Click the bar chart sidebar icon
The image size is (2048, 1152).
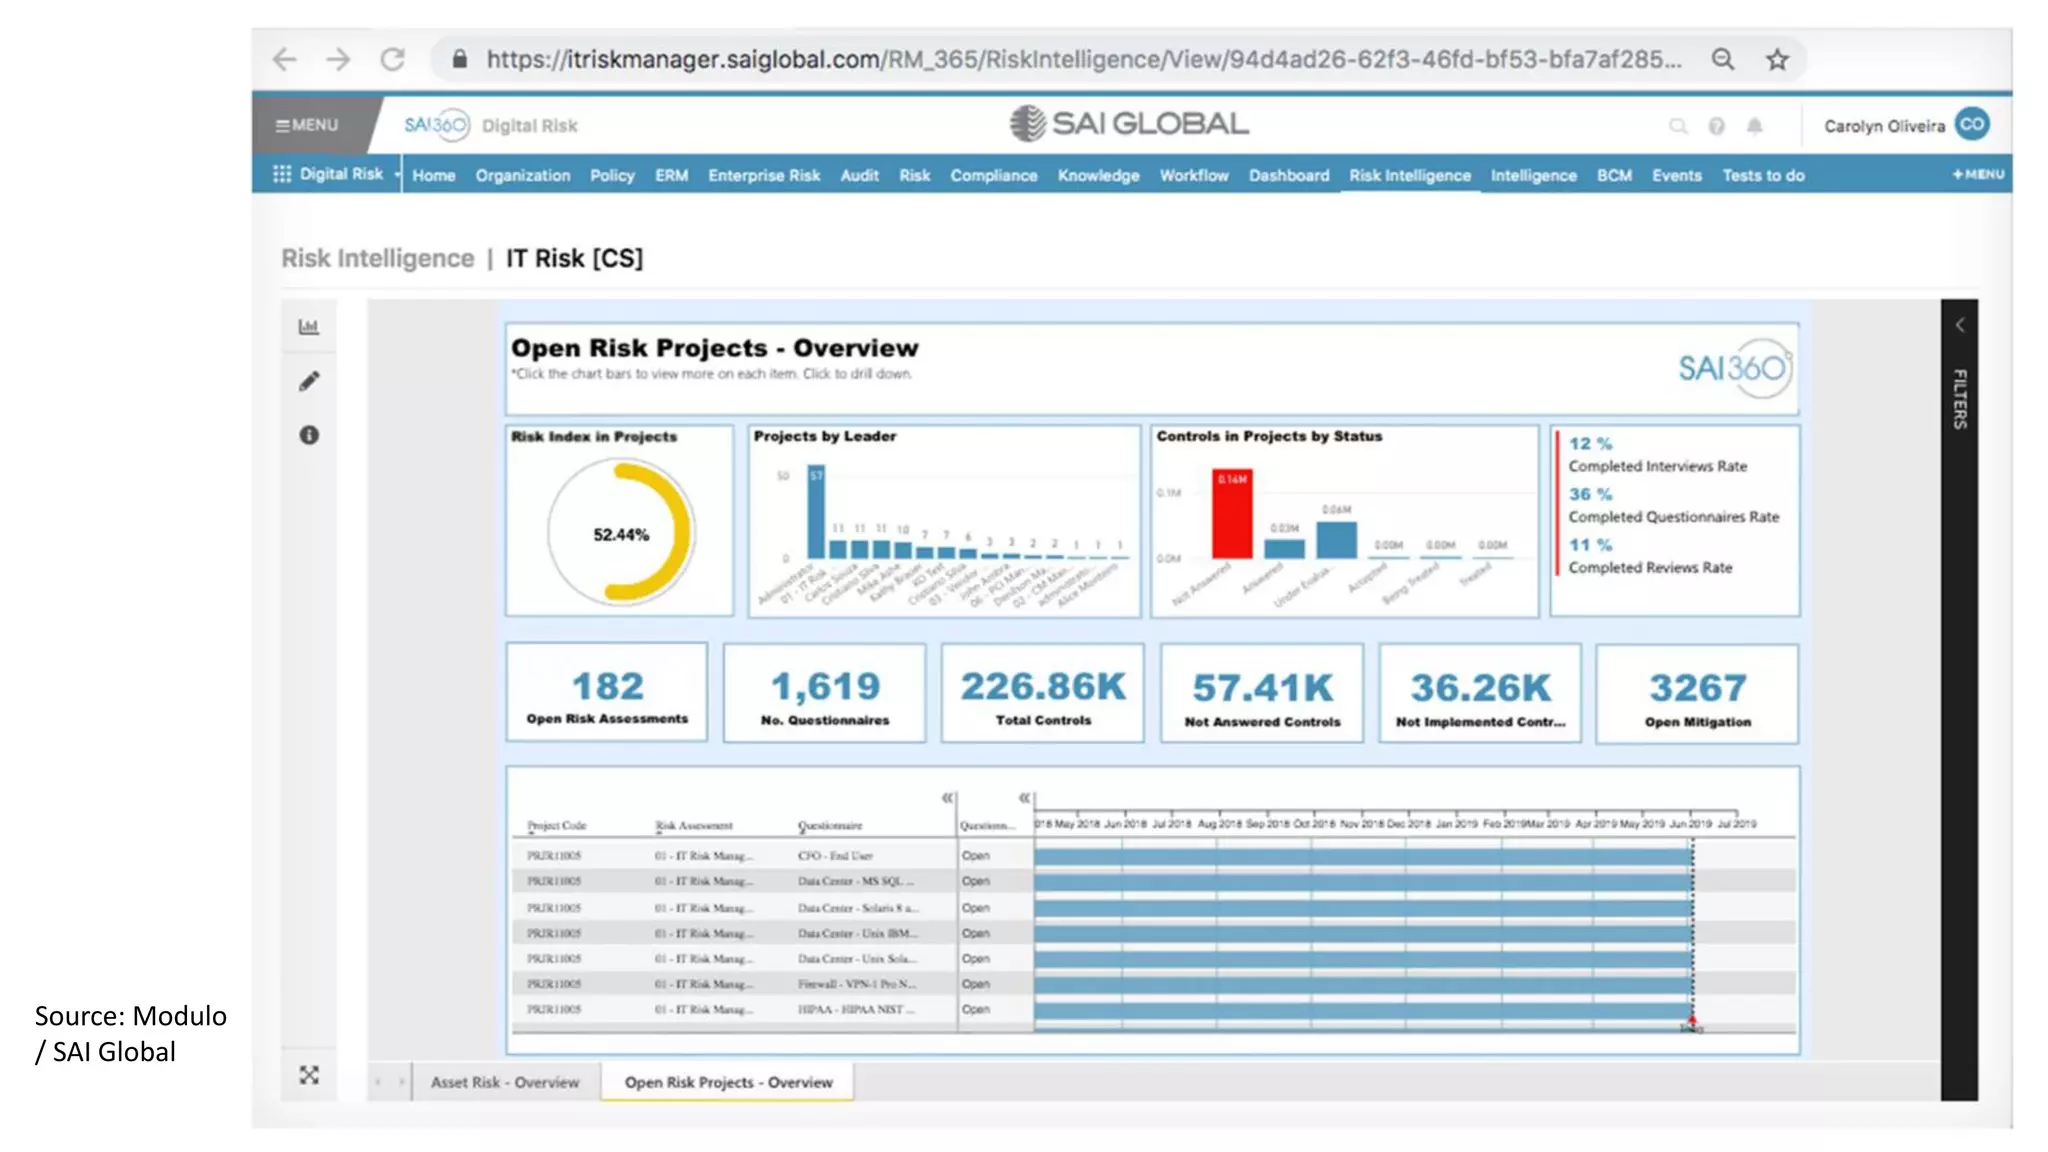pyautogui.click(x=308, y=327)
